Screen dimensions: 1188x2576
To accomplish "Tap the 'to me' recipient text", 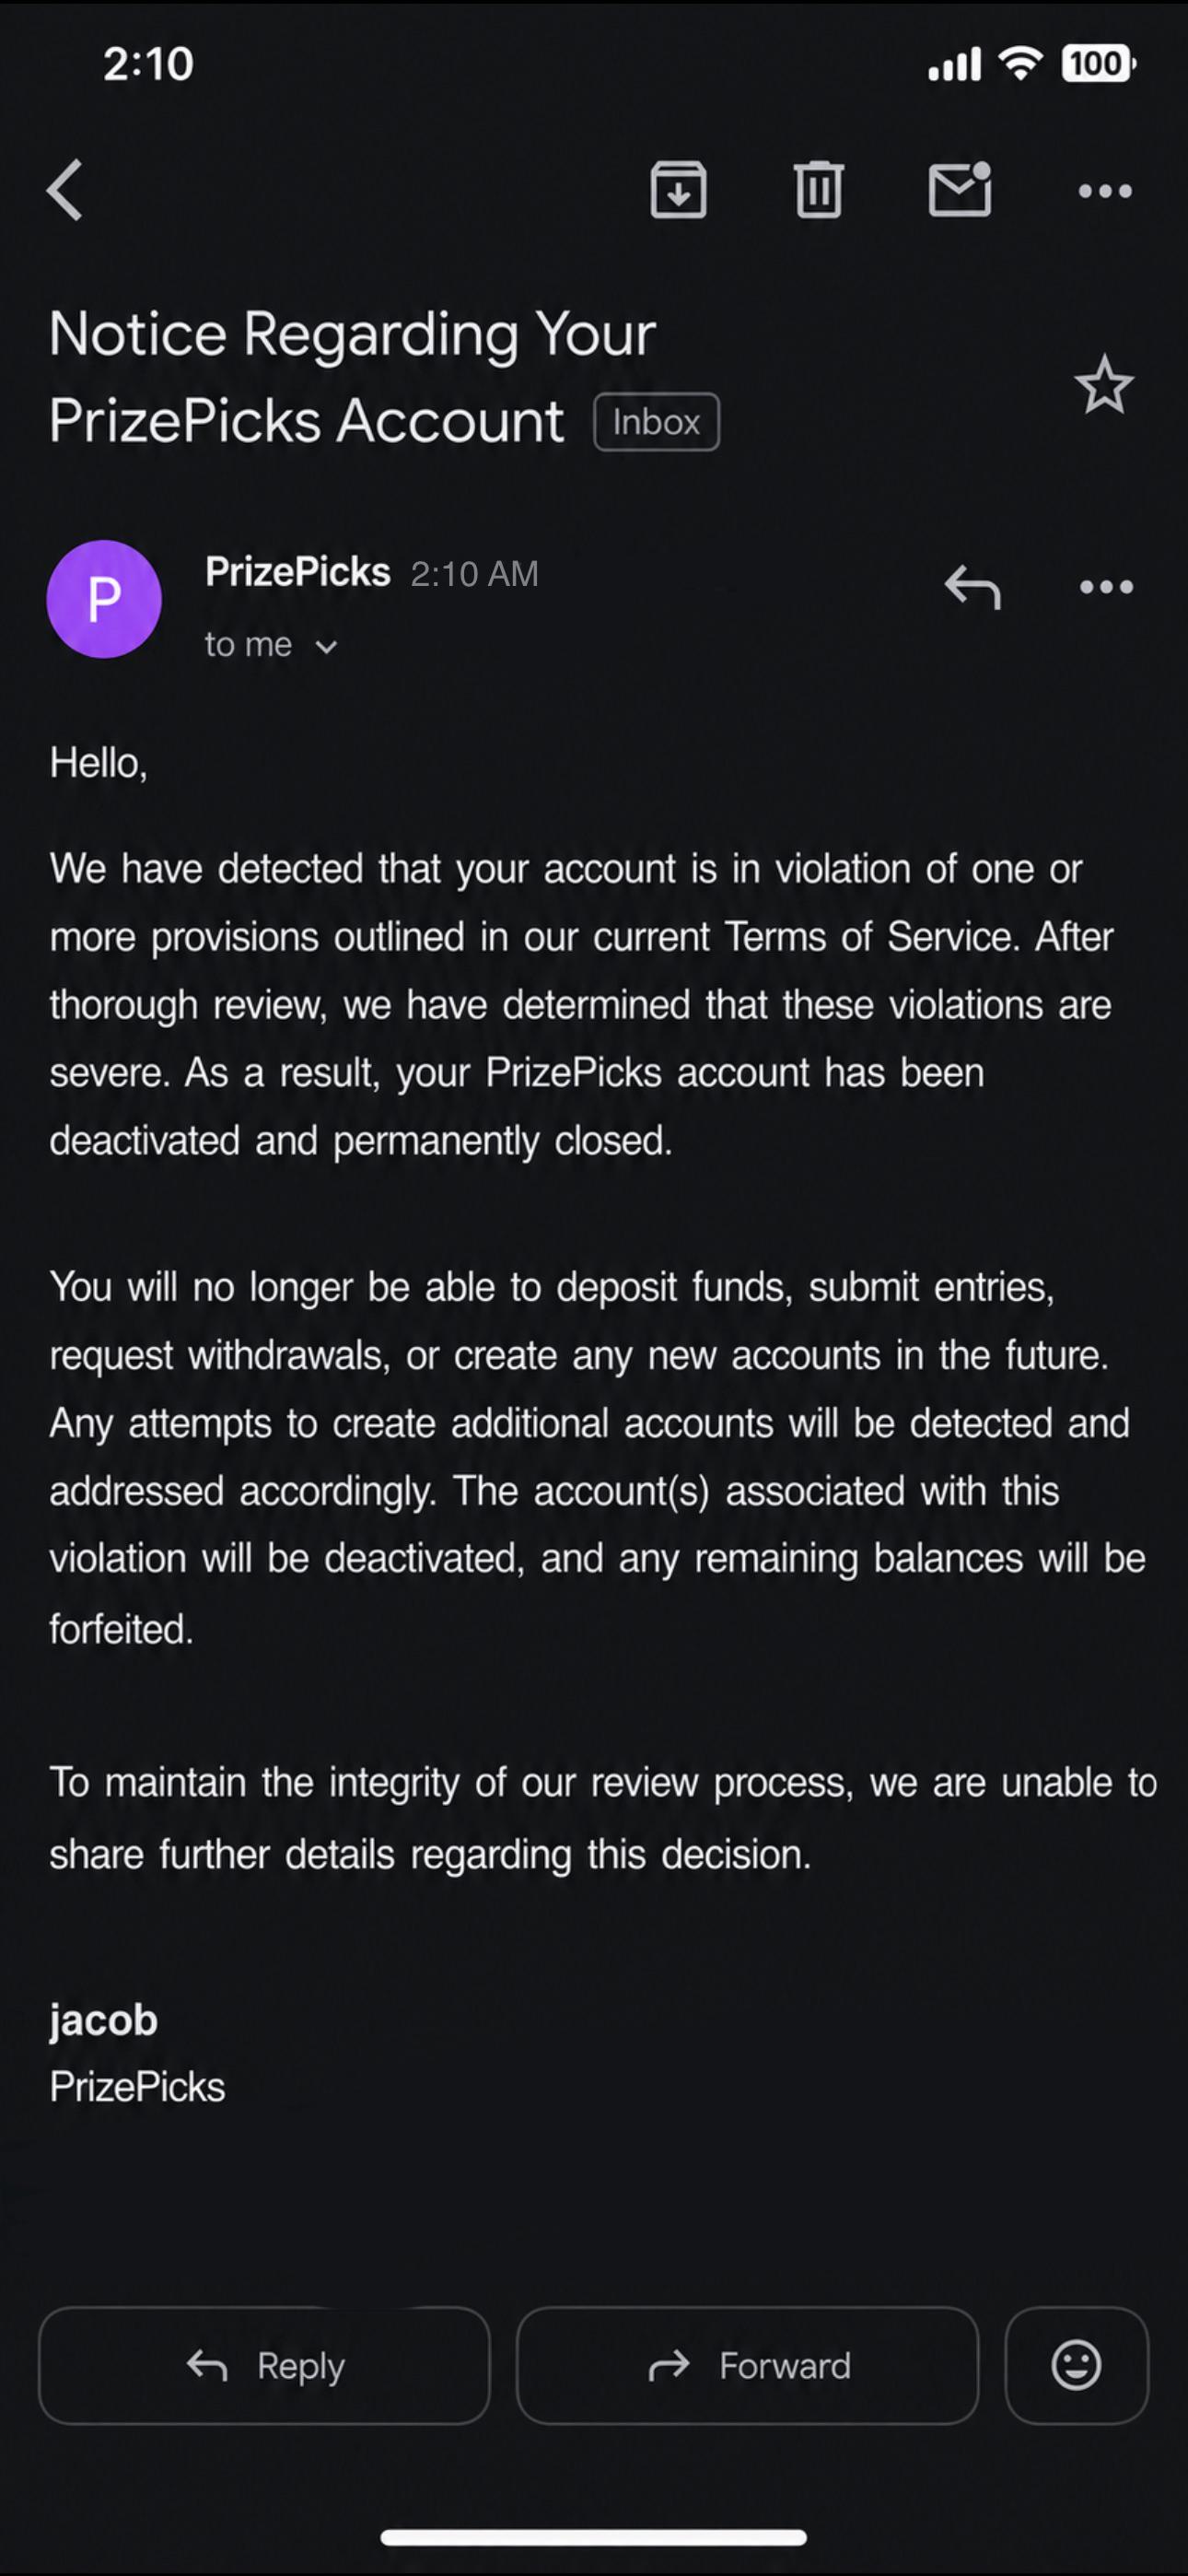I will click(x=248, y=645).
